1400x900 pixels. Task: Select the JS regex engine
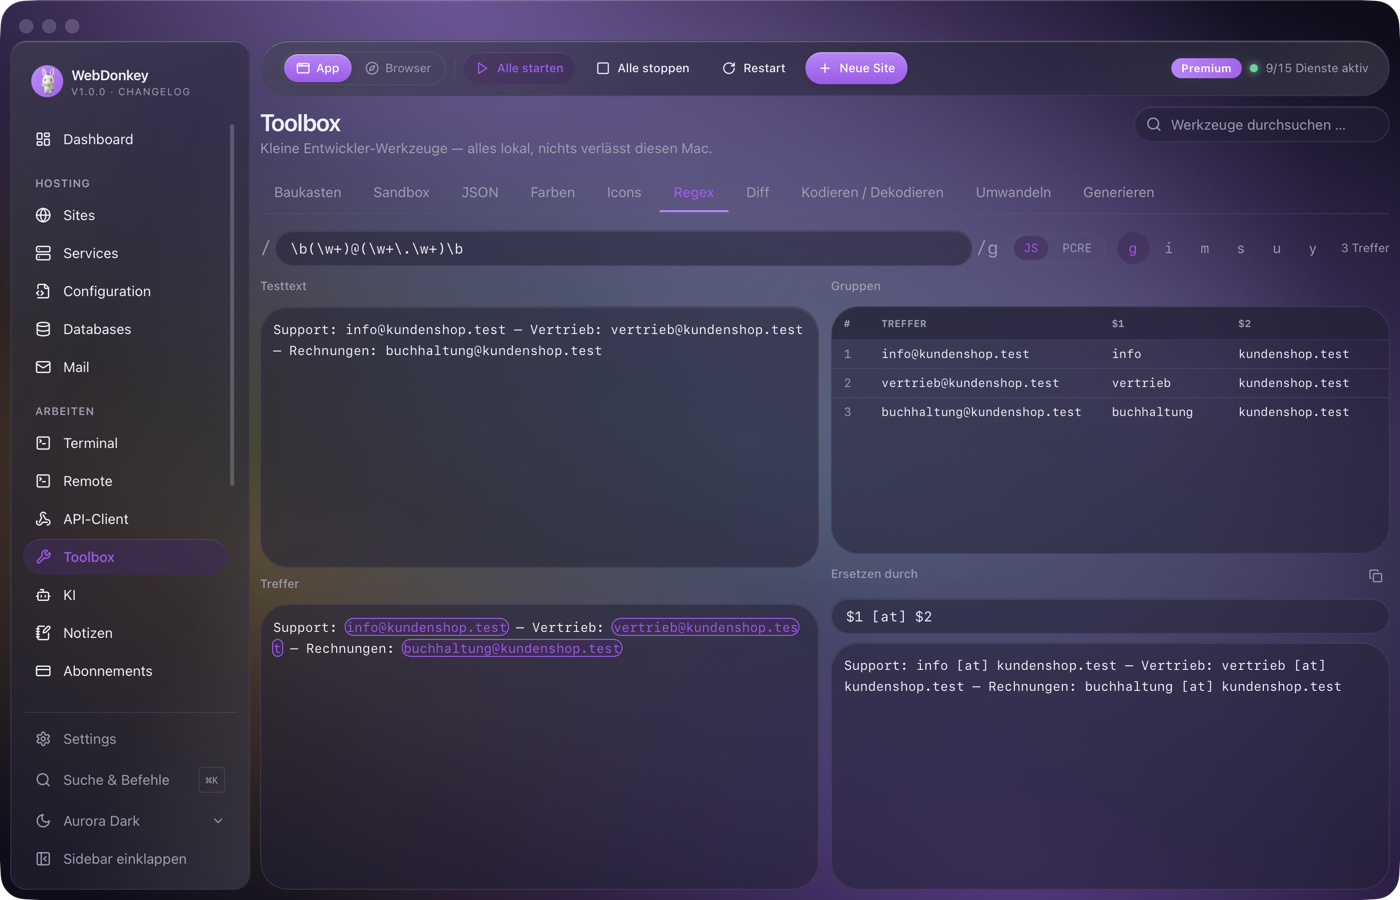tap(1031, 248)
